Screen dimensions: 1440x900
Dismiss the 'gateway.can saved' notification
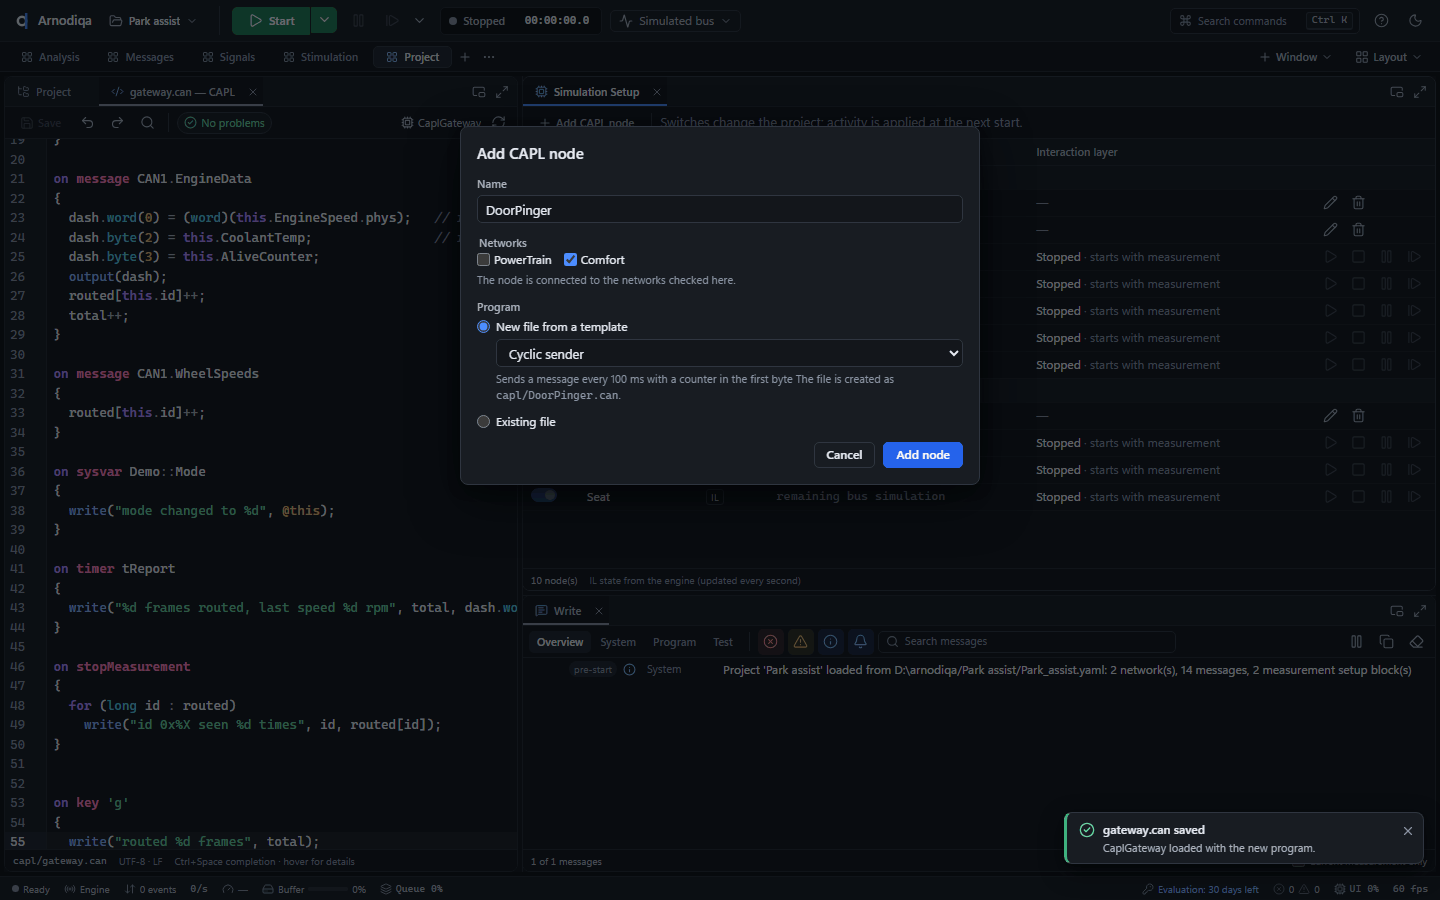pyautogui.click(x=1408, y=831)
